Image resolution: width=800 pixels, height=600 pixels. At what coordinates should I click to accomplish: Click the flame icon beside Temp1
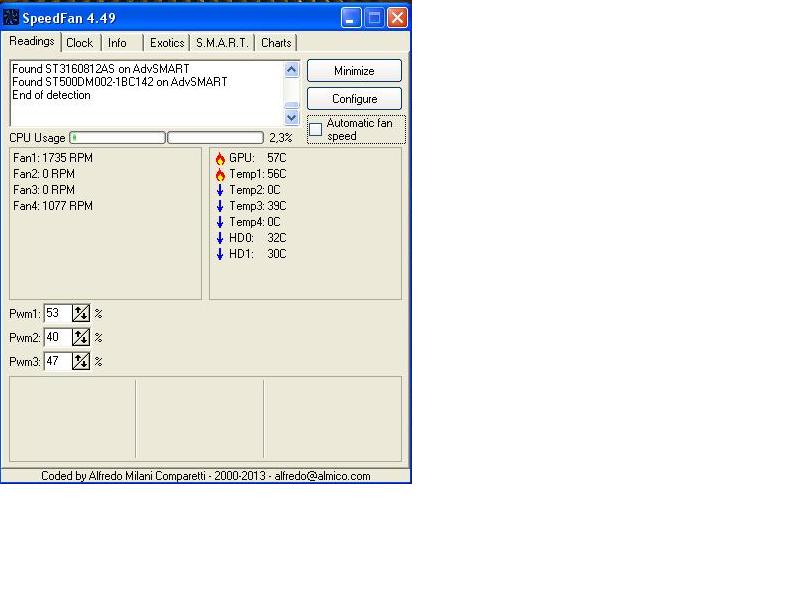tap(220, 174)
